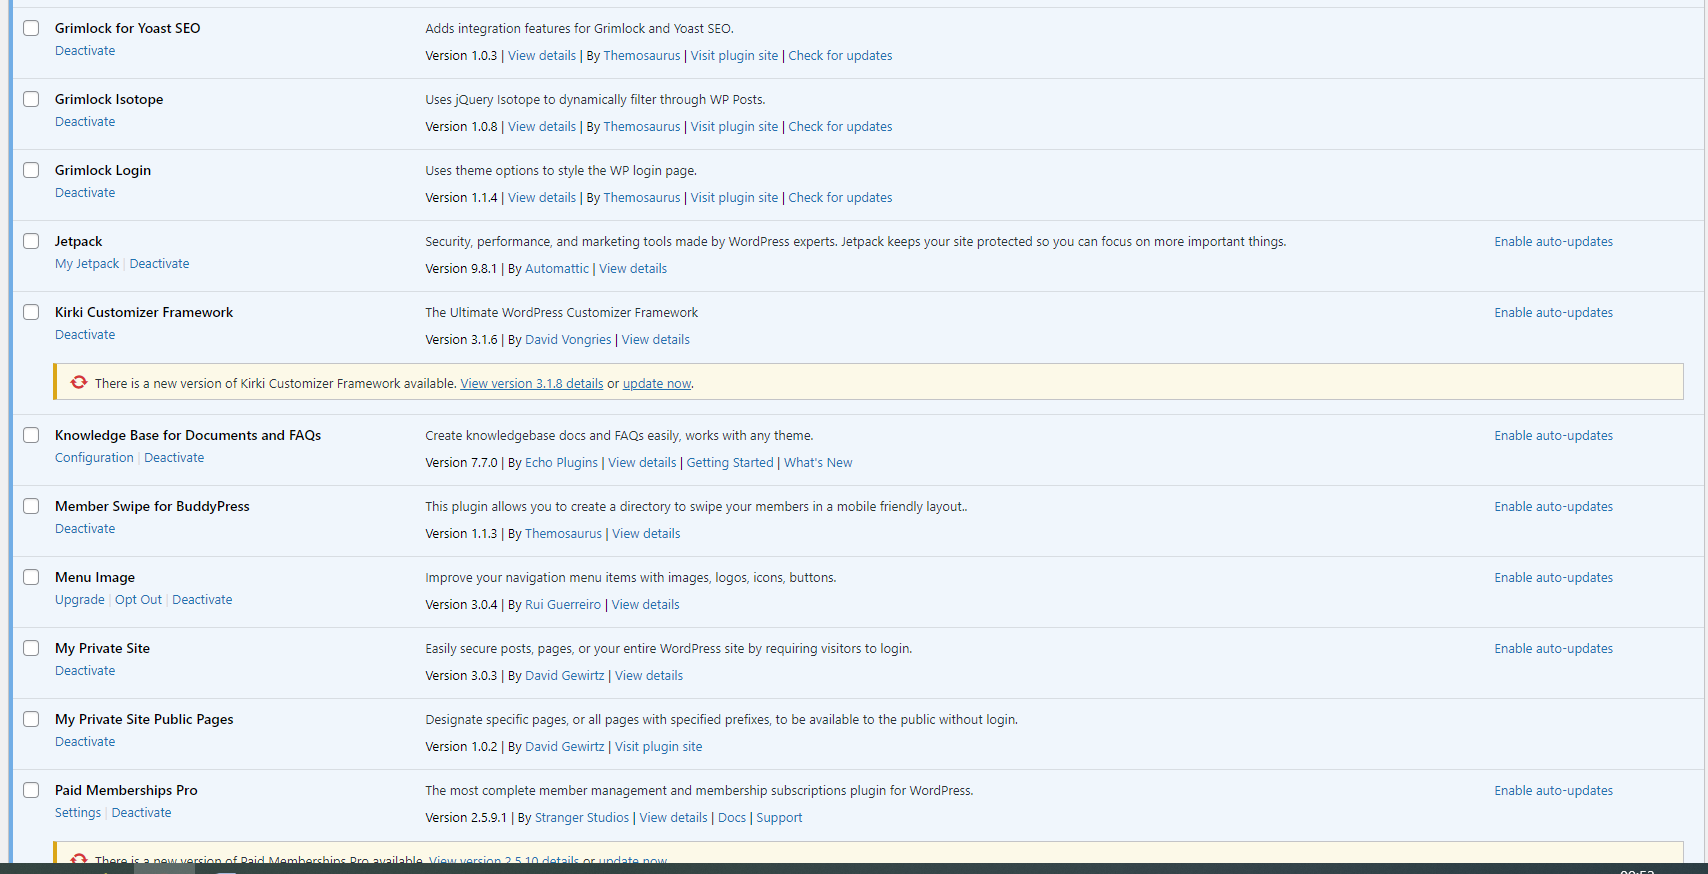Open Paid Memberships Pro Settings
Viewport: 1708px width, 874px height.
pyautogui.click(x=78, y=813)
